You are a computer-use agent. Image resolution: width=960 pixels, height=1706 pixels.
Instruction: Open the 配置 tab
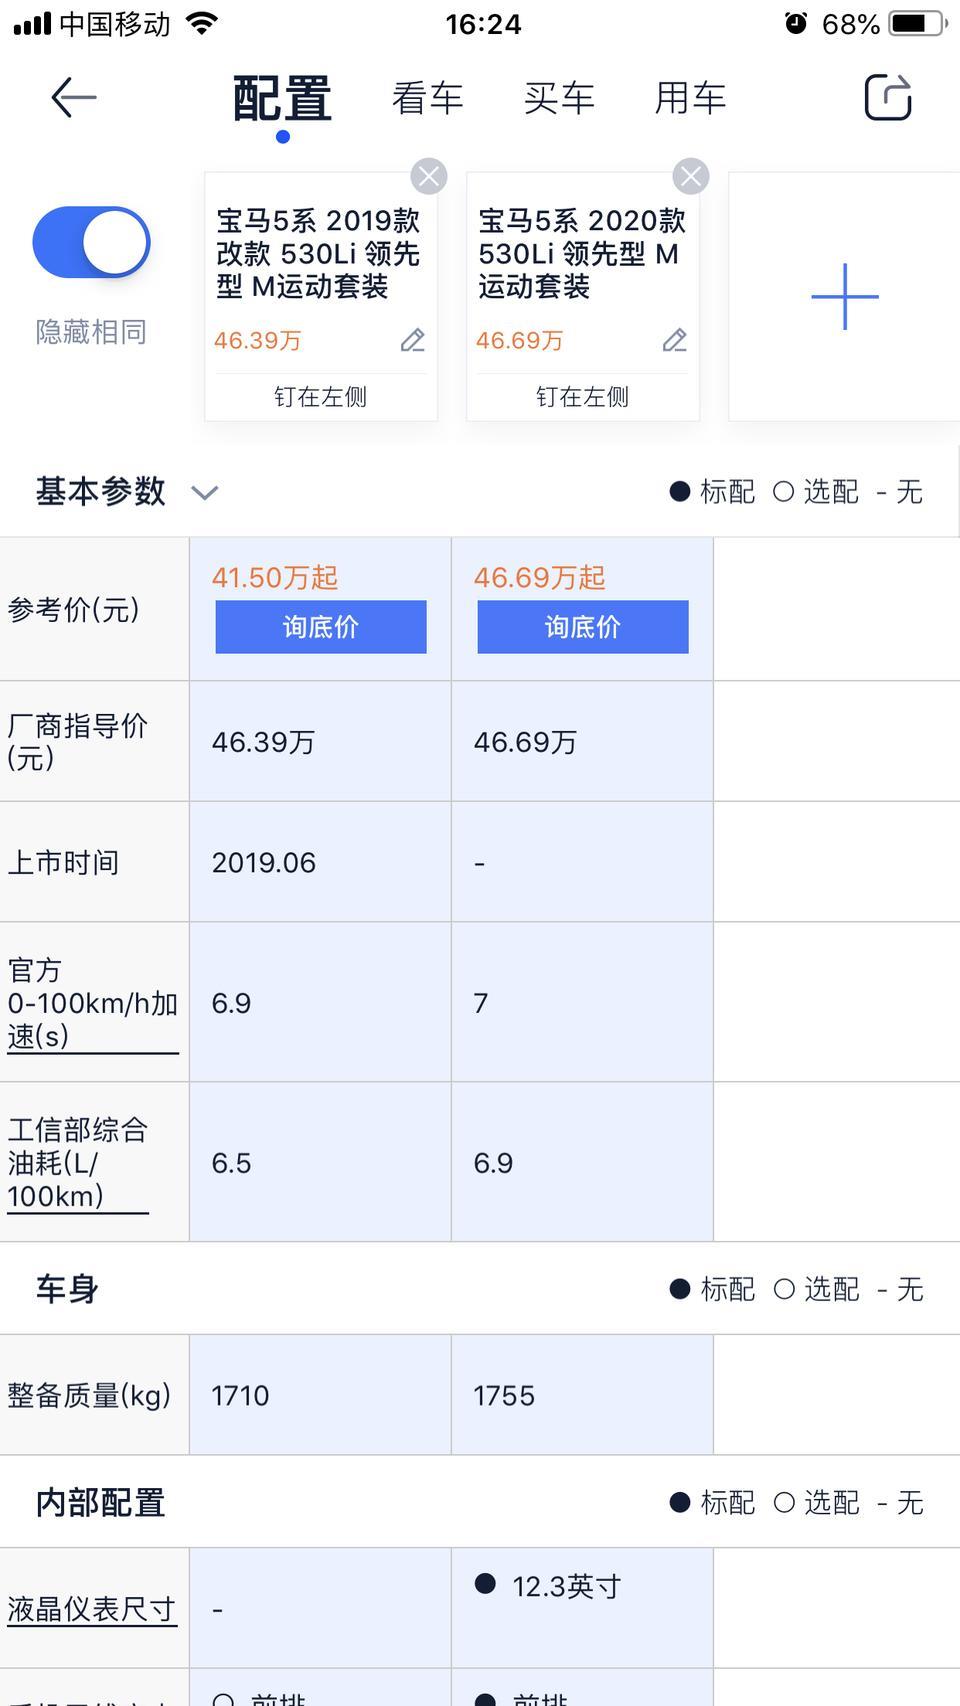(x=283, y=98)
